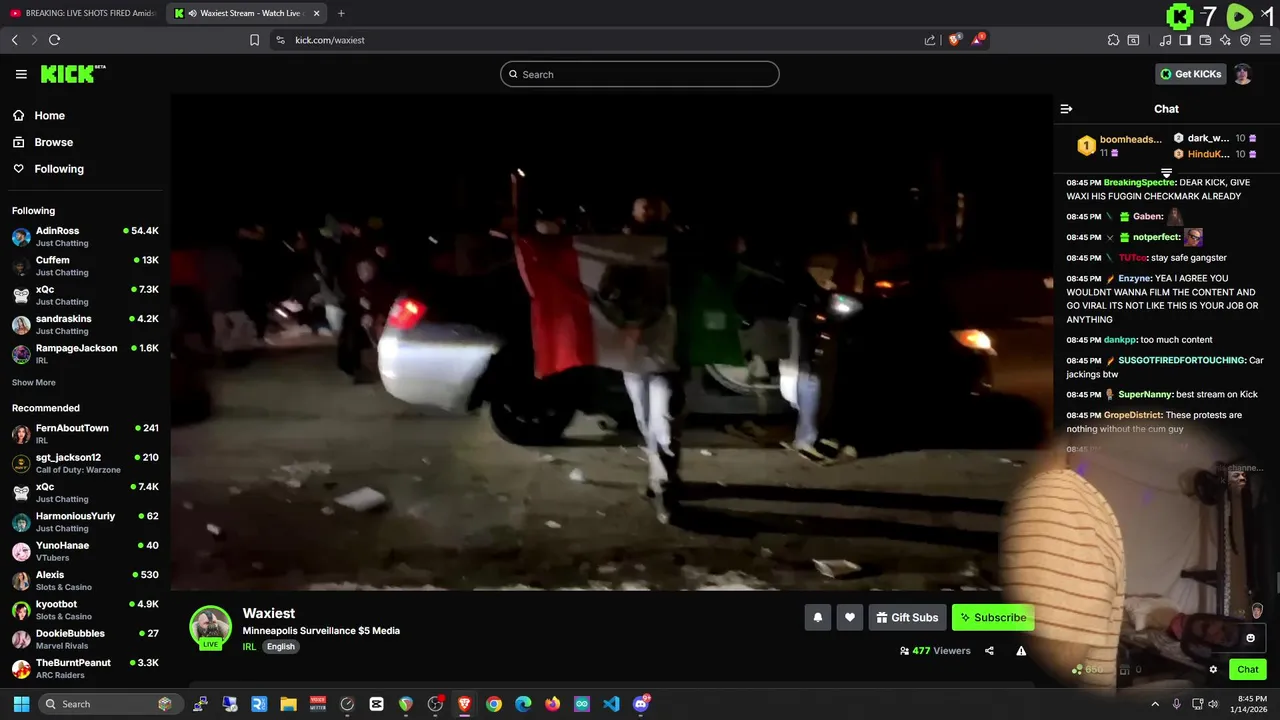Open browser main menu
The image size is (1280, 720).
click(x=1266, y=40)
